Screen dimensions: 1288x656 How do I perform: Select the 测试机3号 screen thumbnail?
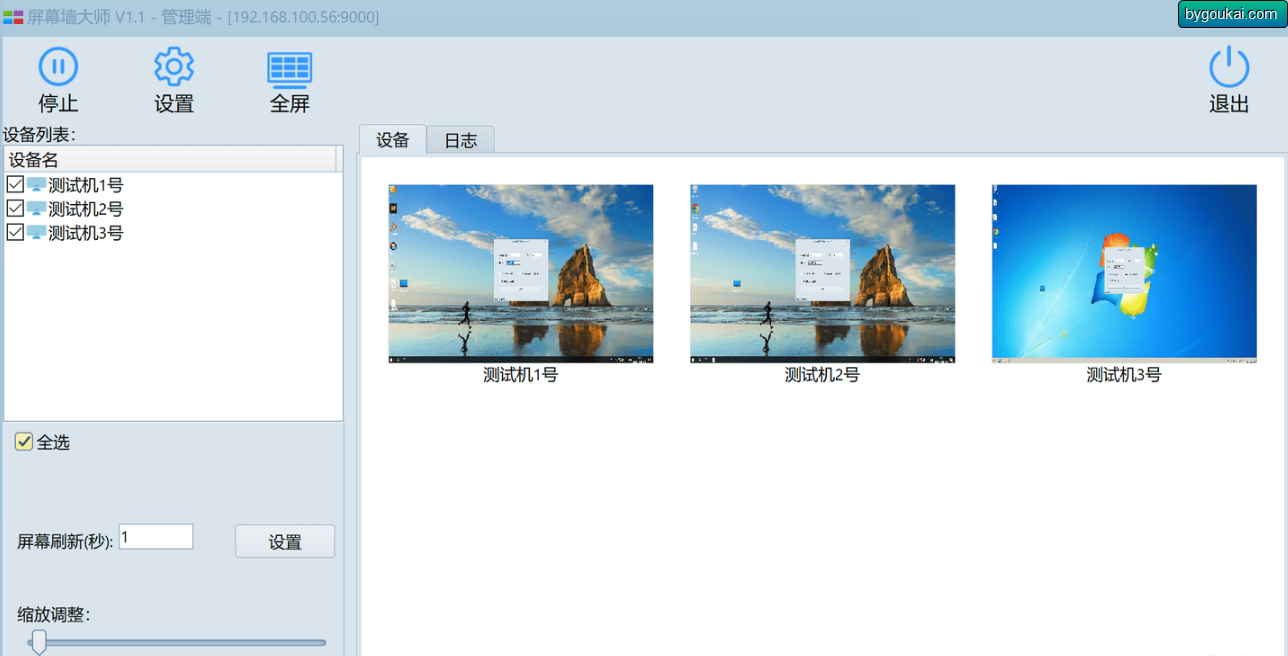tap(1124, 273)
